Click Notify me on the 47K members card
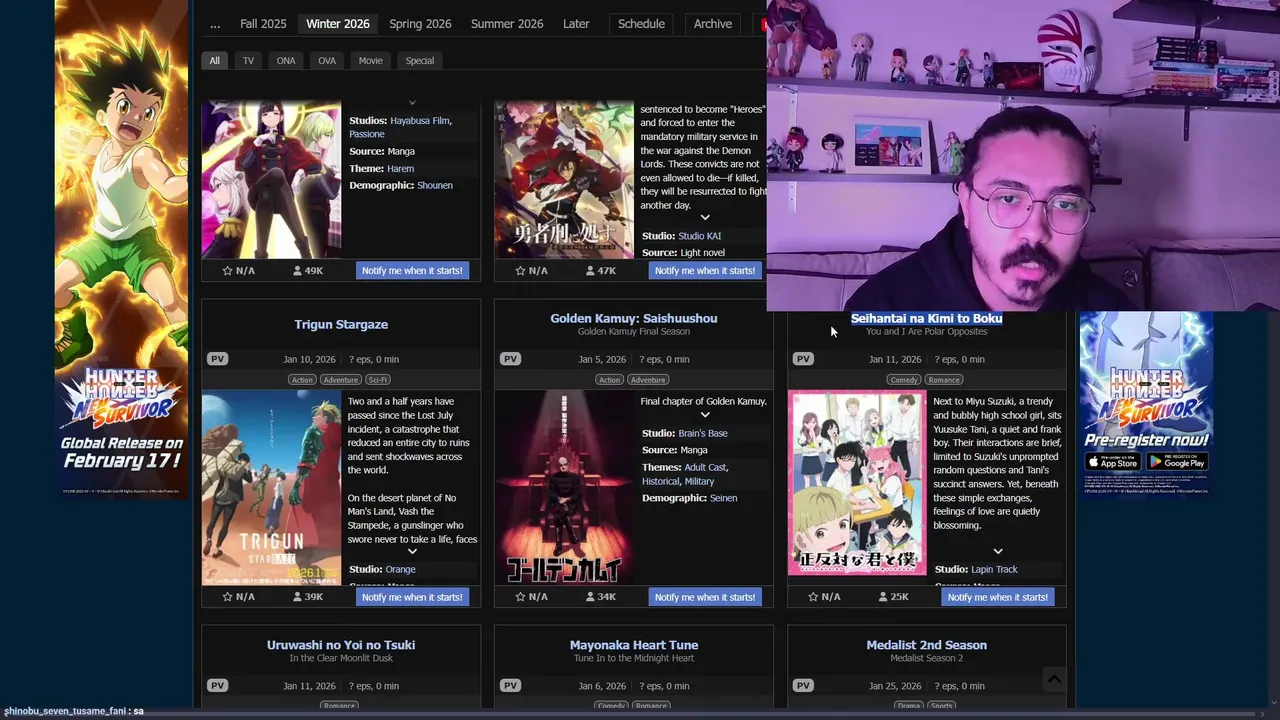The image size is (1280, 720). pos(705,271)
